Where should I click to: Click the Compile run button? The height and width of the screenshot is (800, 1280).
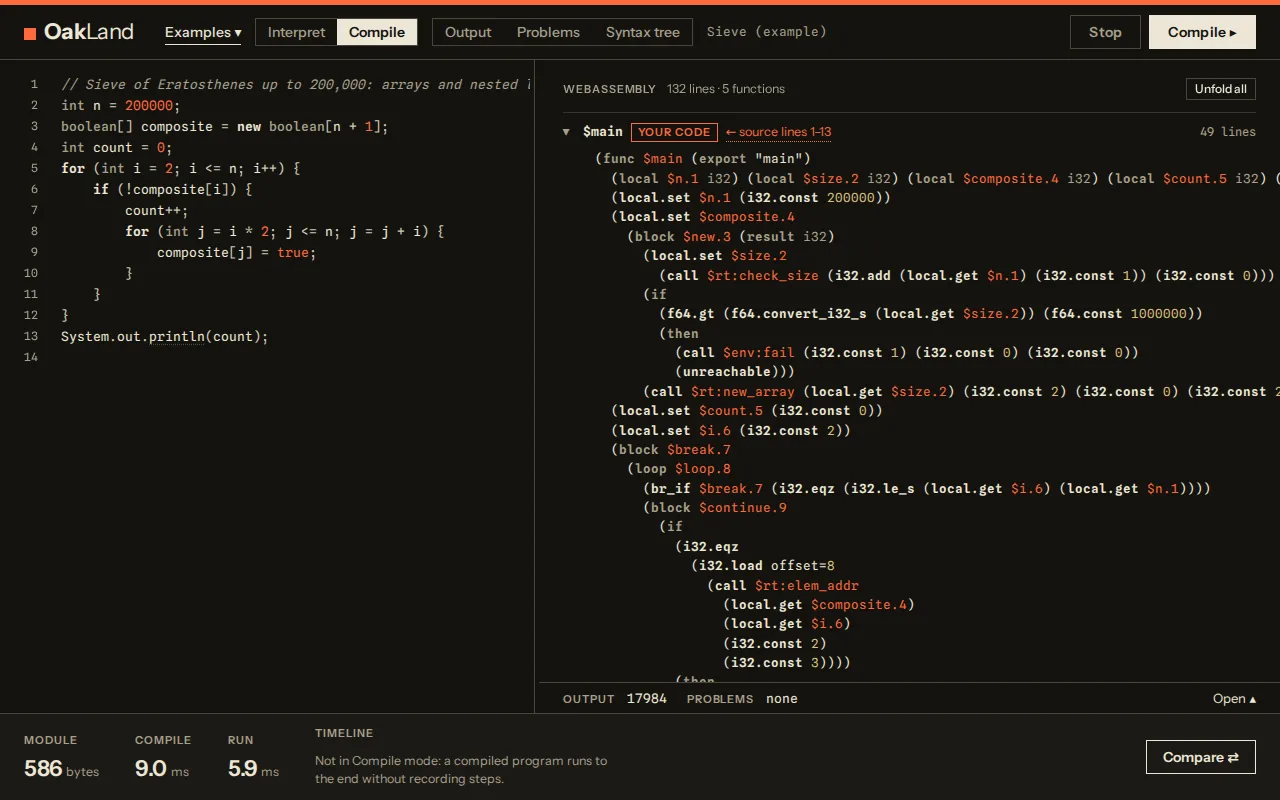click(x=1202, y=32)
